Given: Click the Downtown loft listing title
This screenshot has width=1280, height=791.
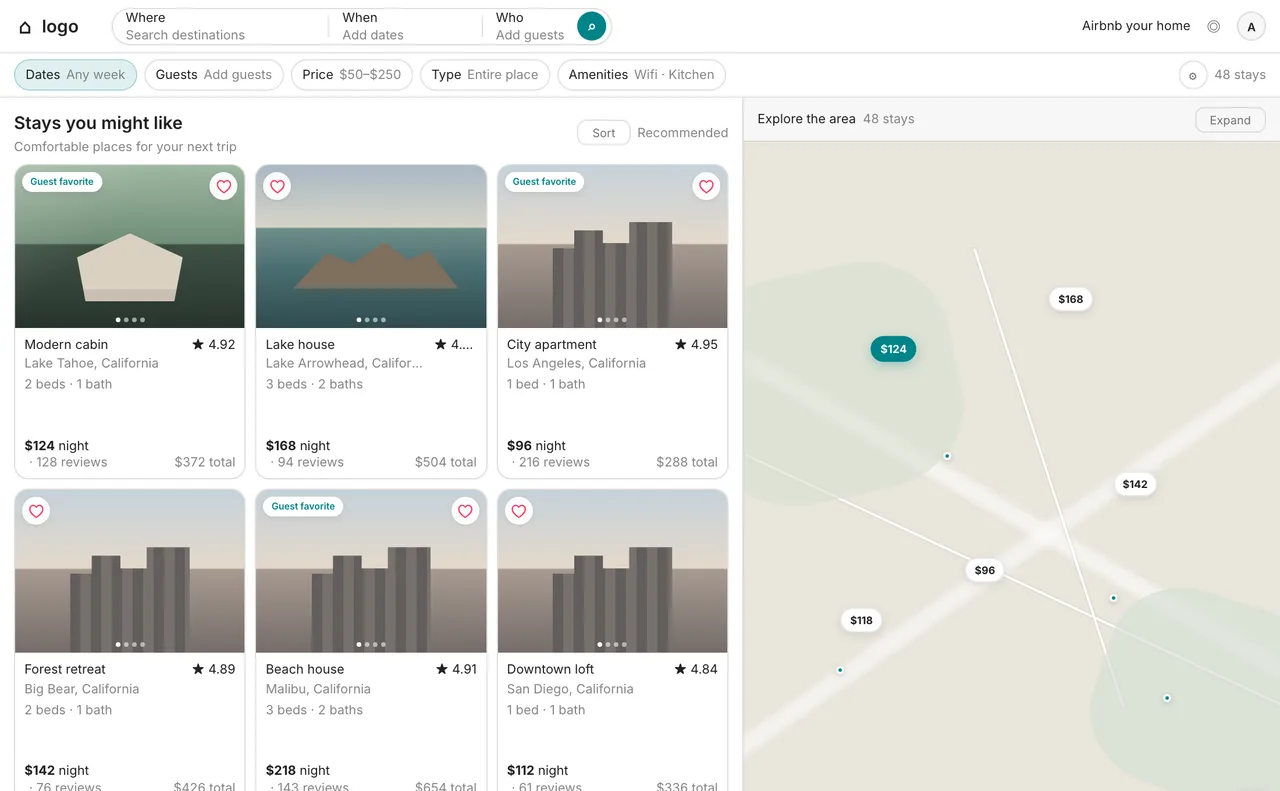Looking at the screenshot, I should 550,669.
